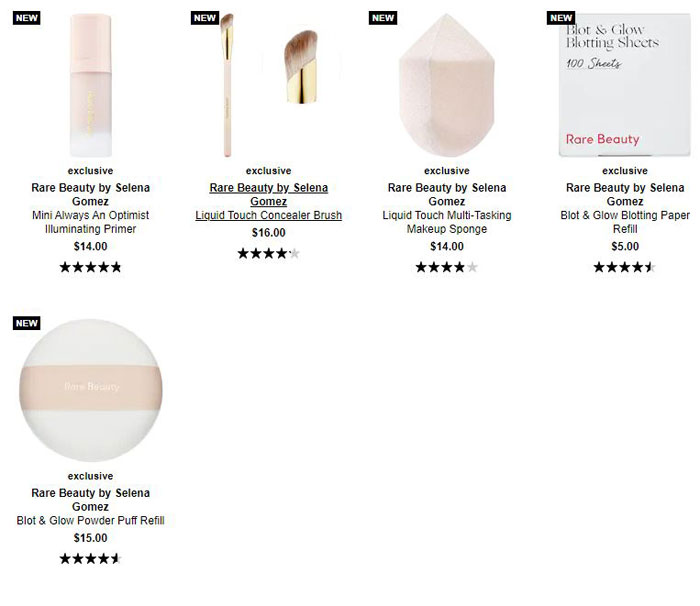Screen dimensions: 700x606
Task: Click the Liquid Touch Concealer Brush image
Action: [x=268, y=85]
